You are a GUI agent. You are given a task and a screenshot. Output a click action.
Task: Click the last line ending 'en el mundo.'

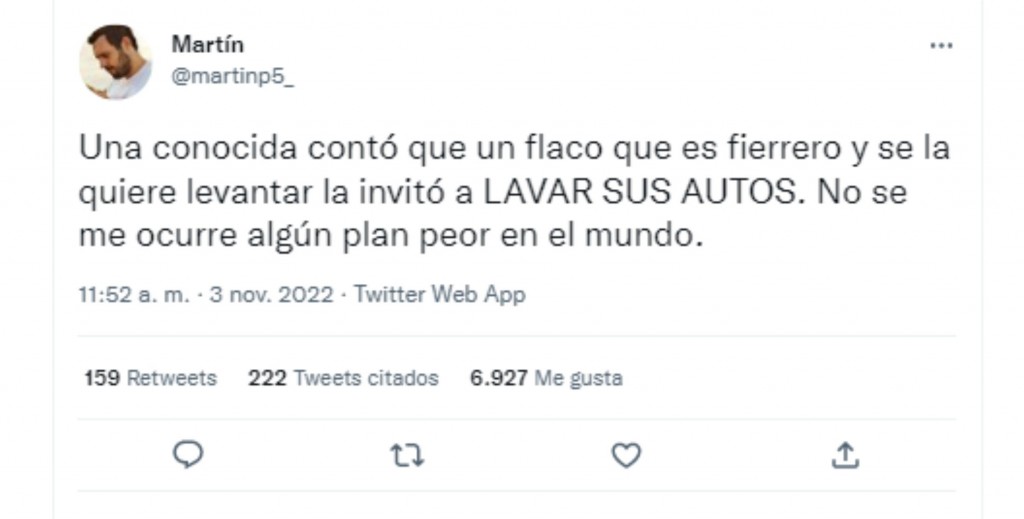pos(391,236)
